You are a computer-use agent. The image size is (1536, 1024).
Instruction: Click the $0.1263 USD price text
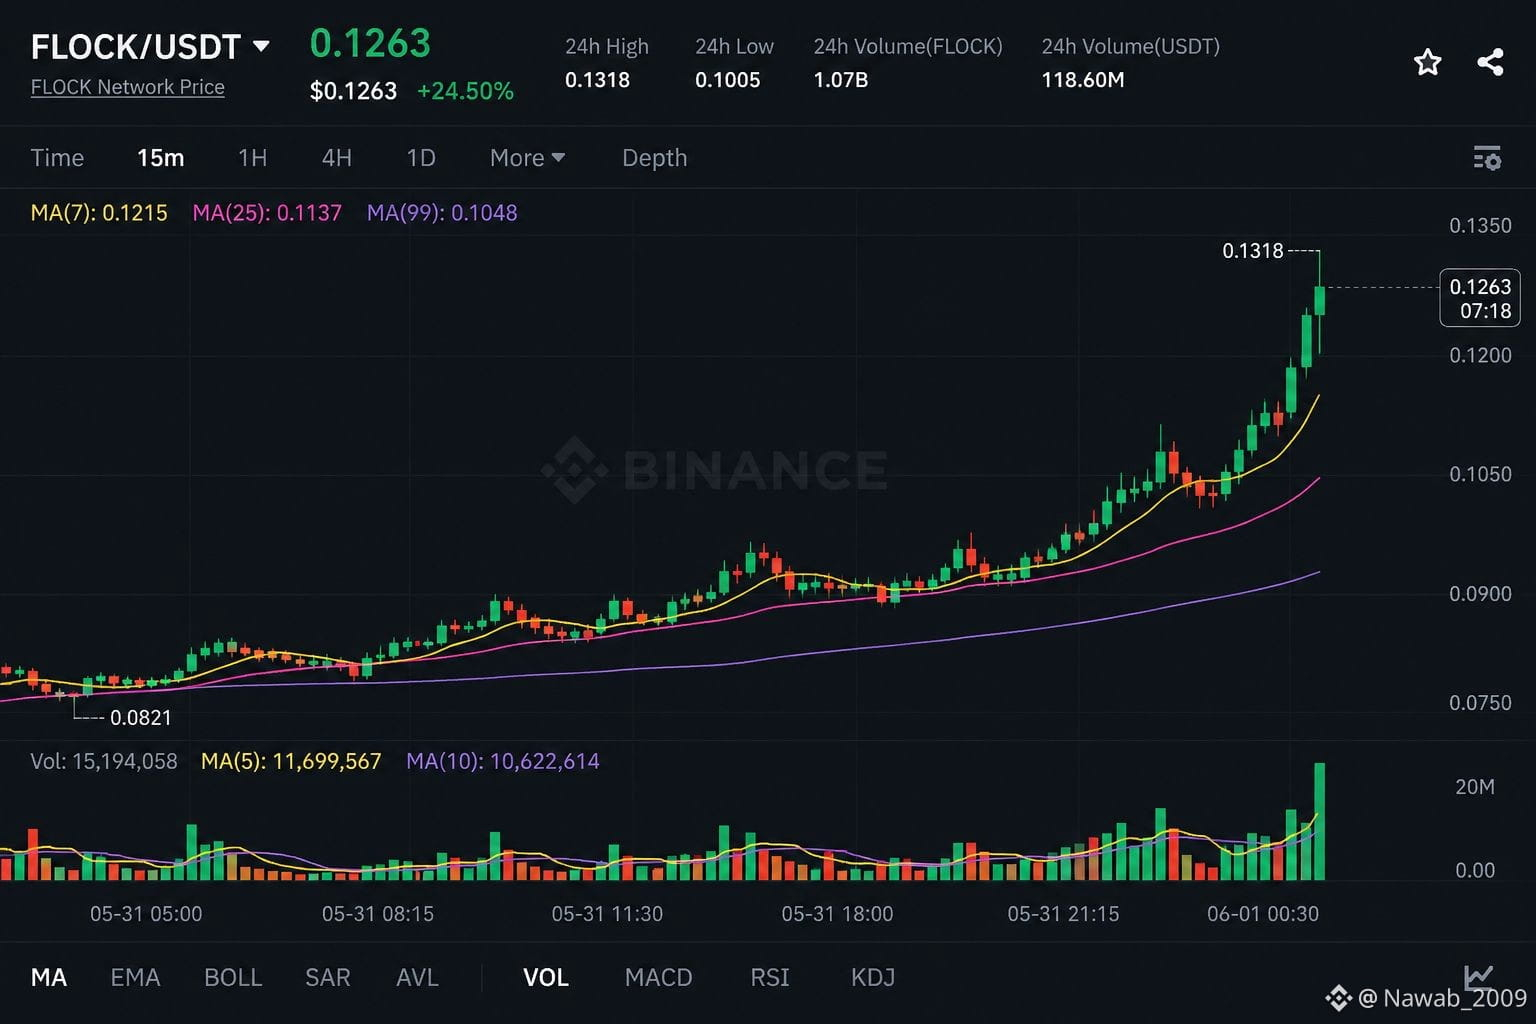(x=353, y=91)
